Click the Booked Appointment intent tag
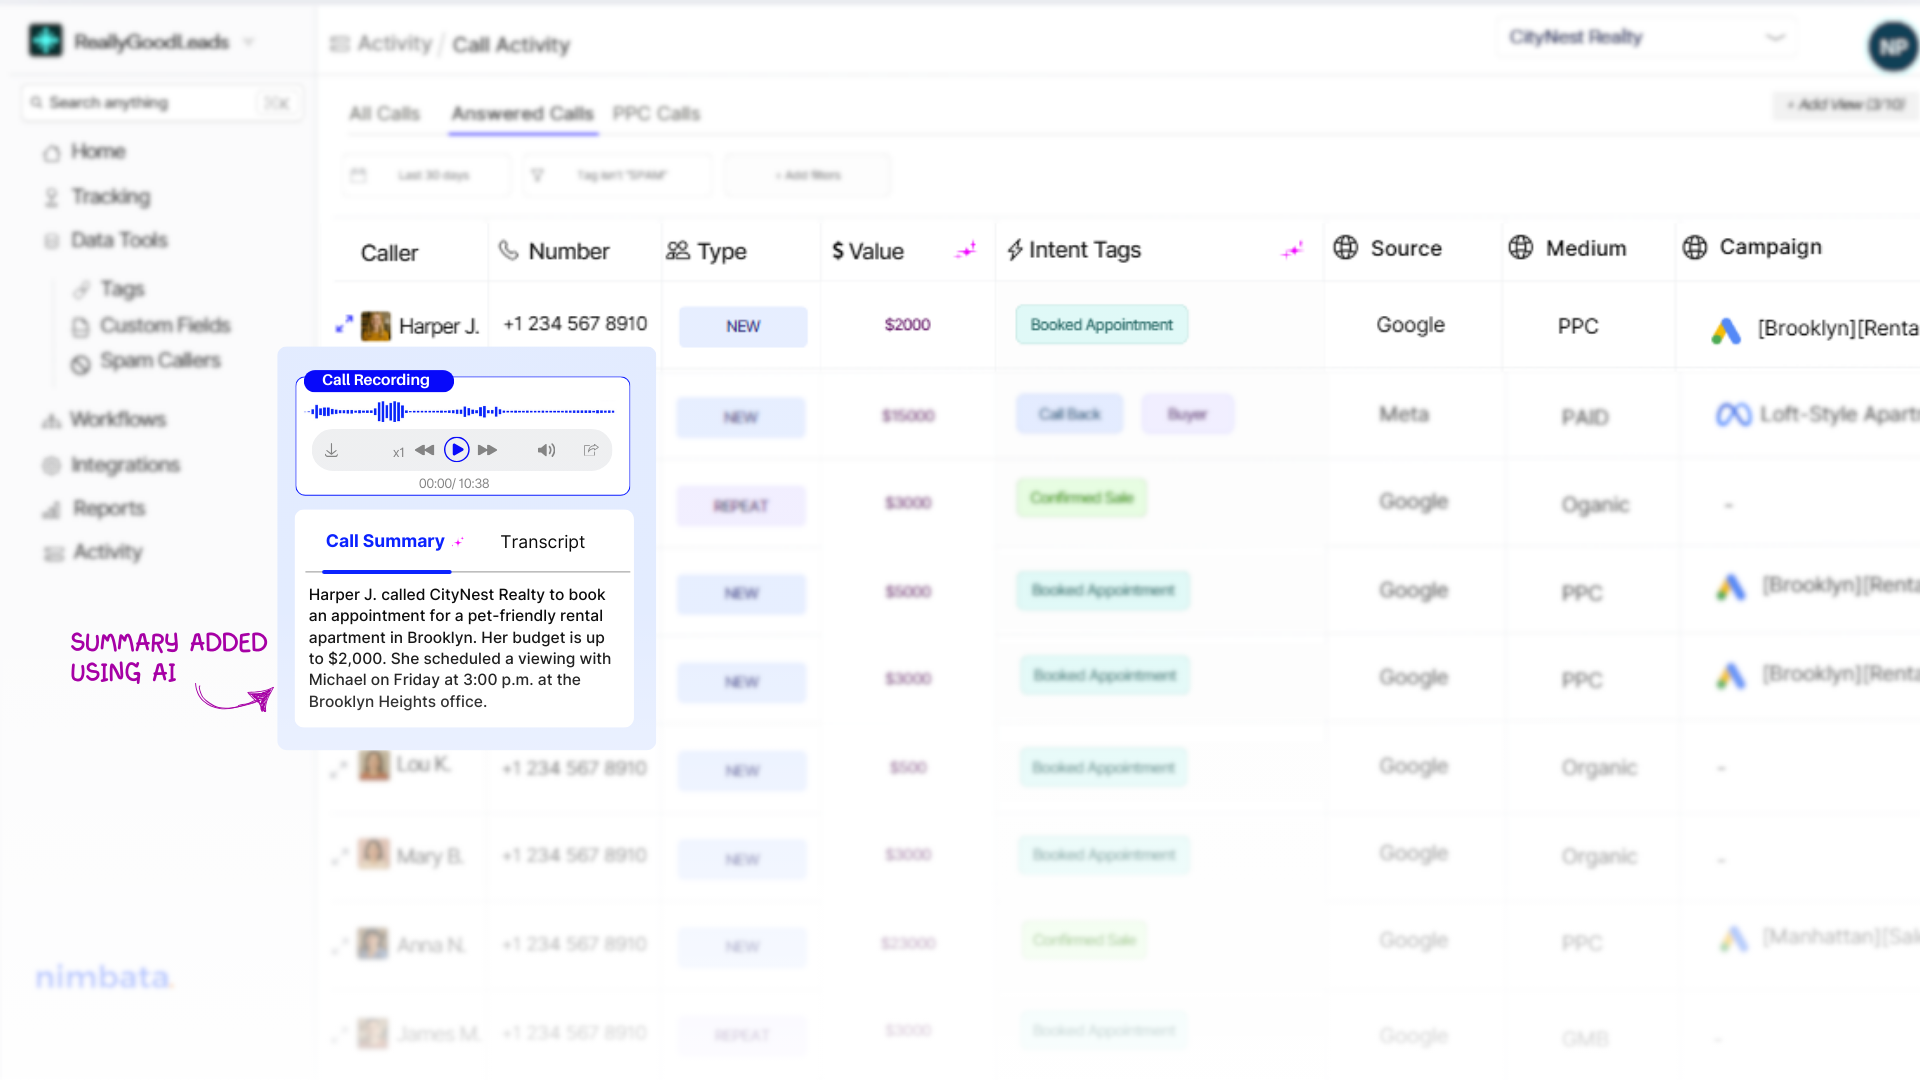 coord(1101,325)
